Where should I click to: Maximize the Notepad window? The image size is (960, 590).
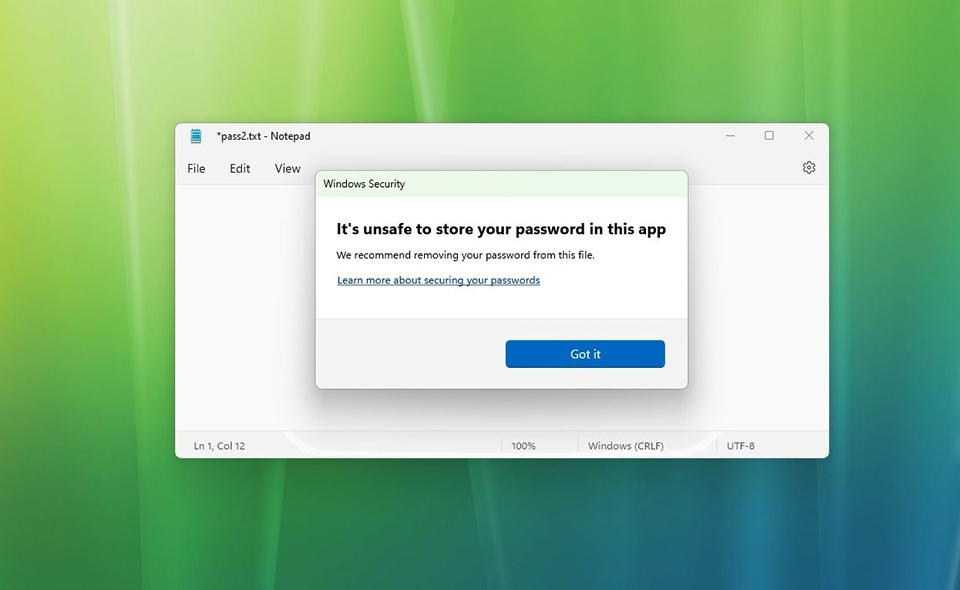(769, 135)
